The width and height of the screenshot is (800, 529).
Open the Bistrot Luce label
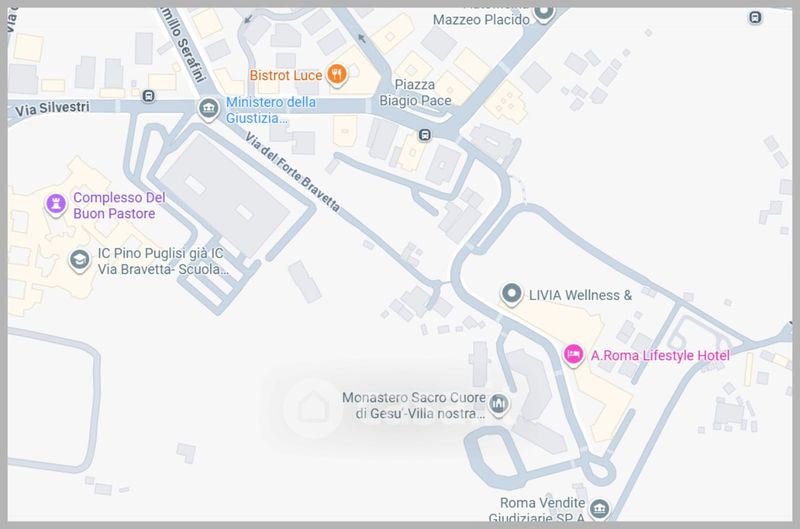pos(286,75)
